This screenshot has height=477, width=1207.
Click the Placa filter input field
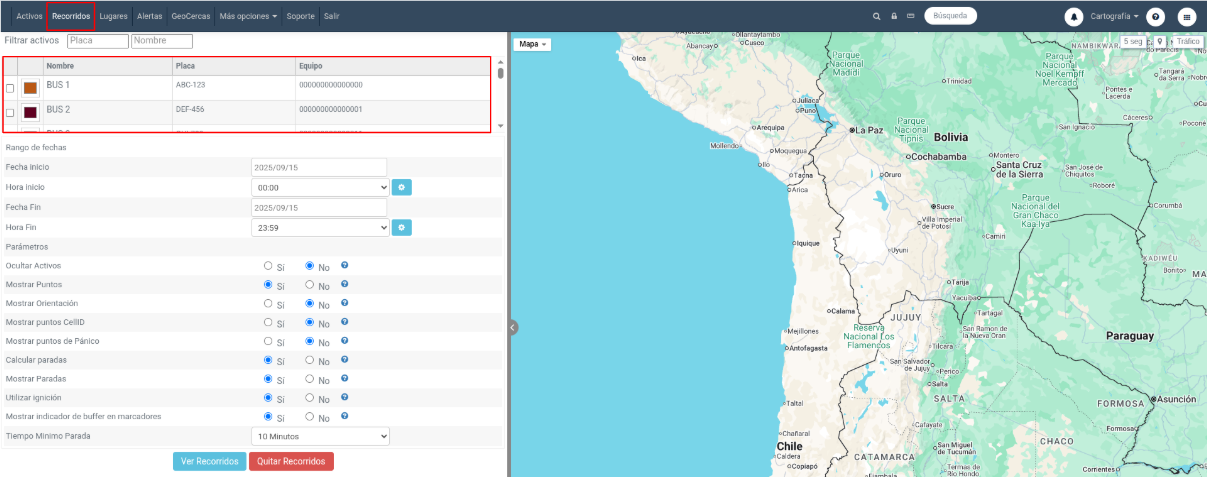[98, 41]
